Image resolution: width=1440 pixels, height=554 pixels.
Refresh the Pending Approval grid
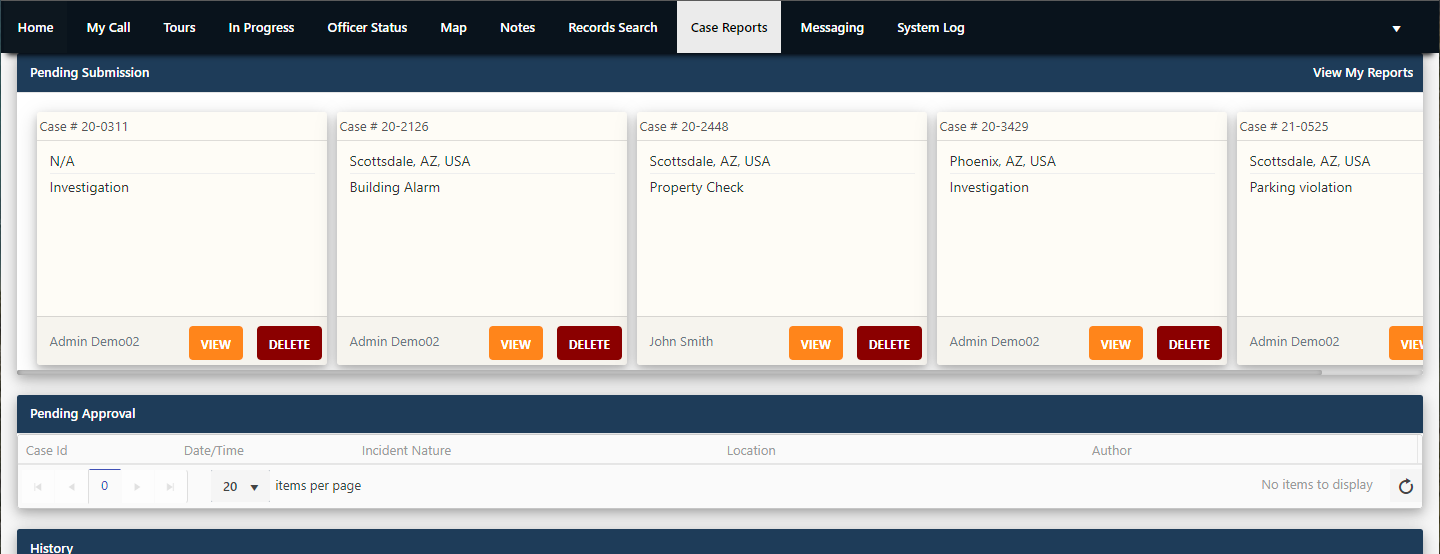pyautogui.click(x=1405, y=486)
